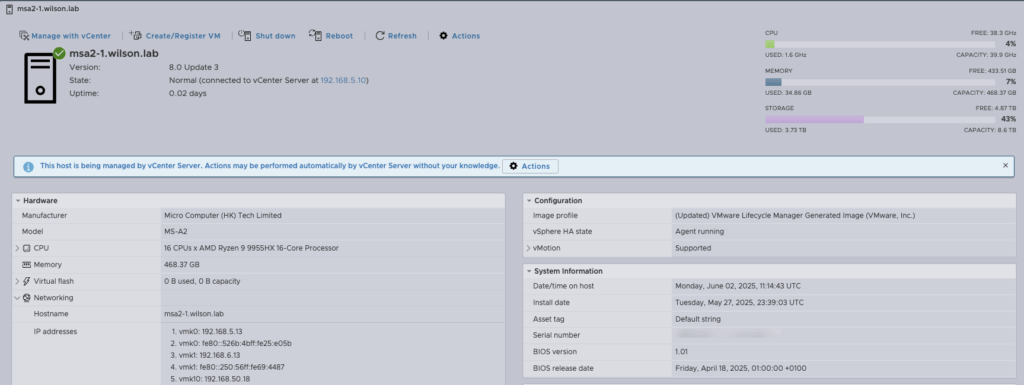Select the model value MS-A2
Screen dimensions: 1024x385
[176, 232]
